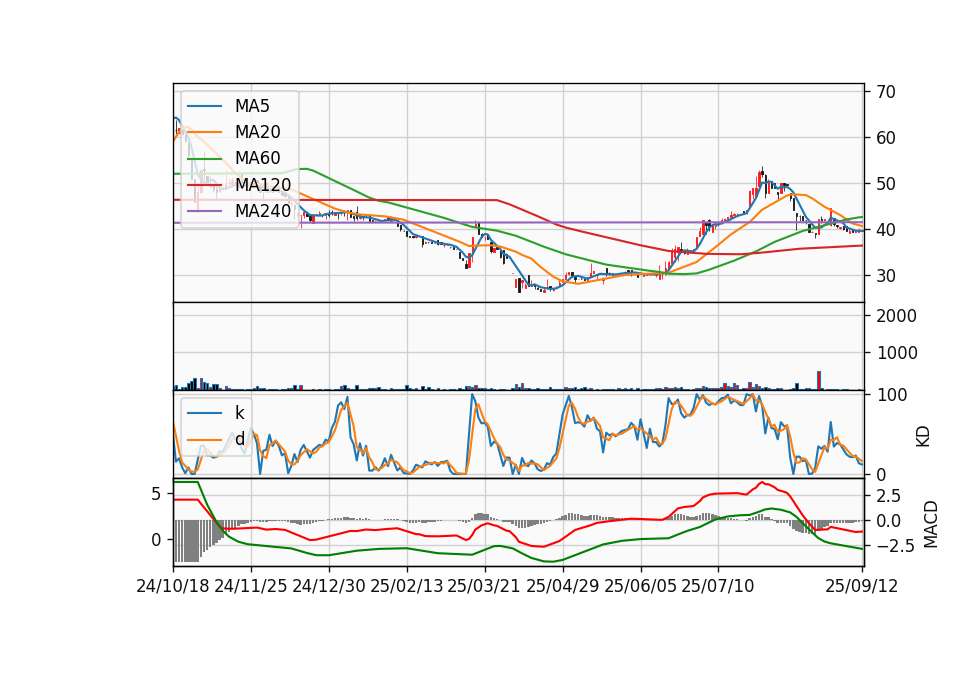Click the orange MA20 legend line sample
This screenshot has height=690, width=960.
tap(204, 132)
